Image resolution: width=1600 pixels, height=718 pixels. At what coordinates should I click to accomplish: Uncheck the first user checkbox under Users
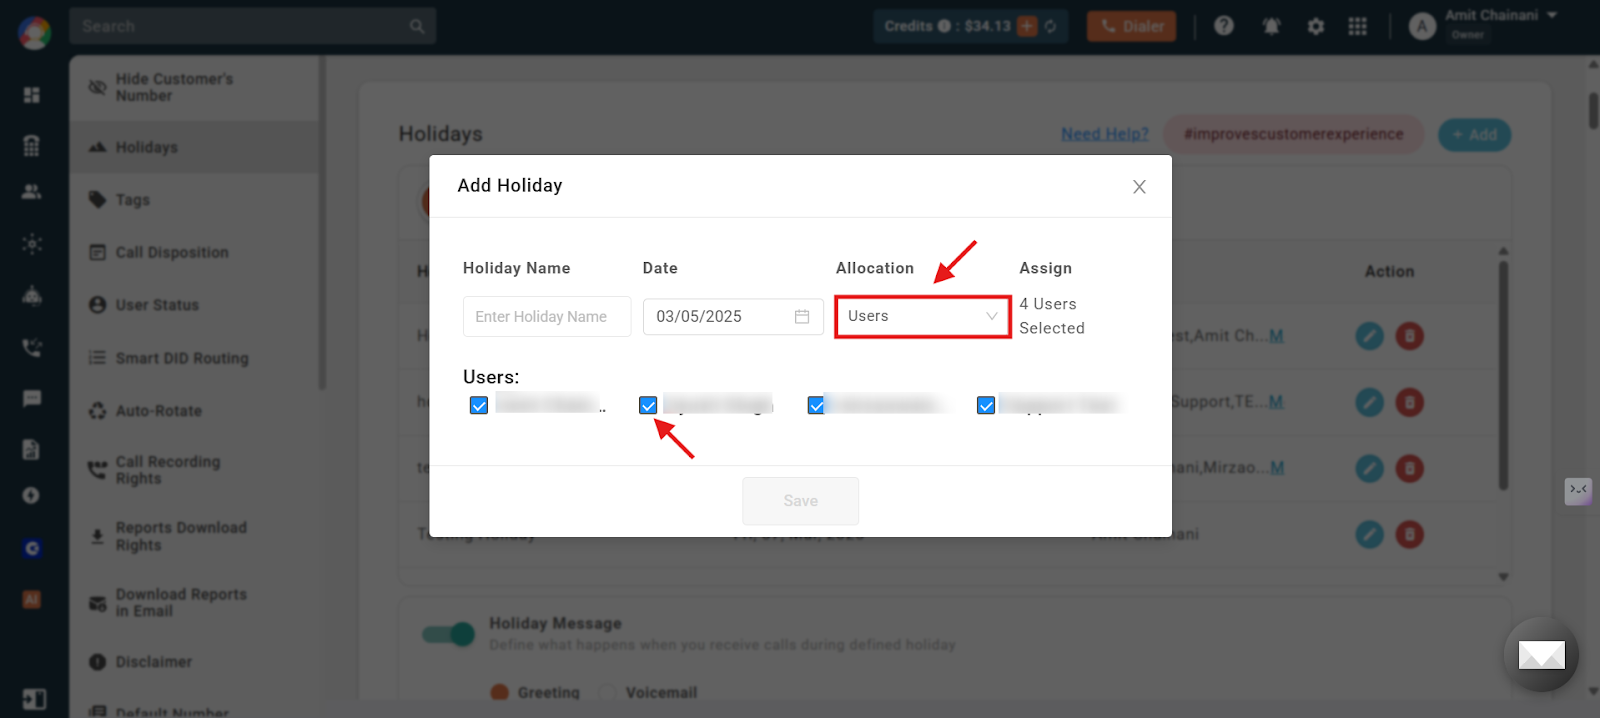[479, 405]
